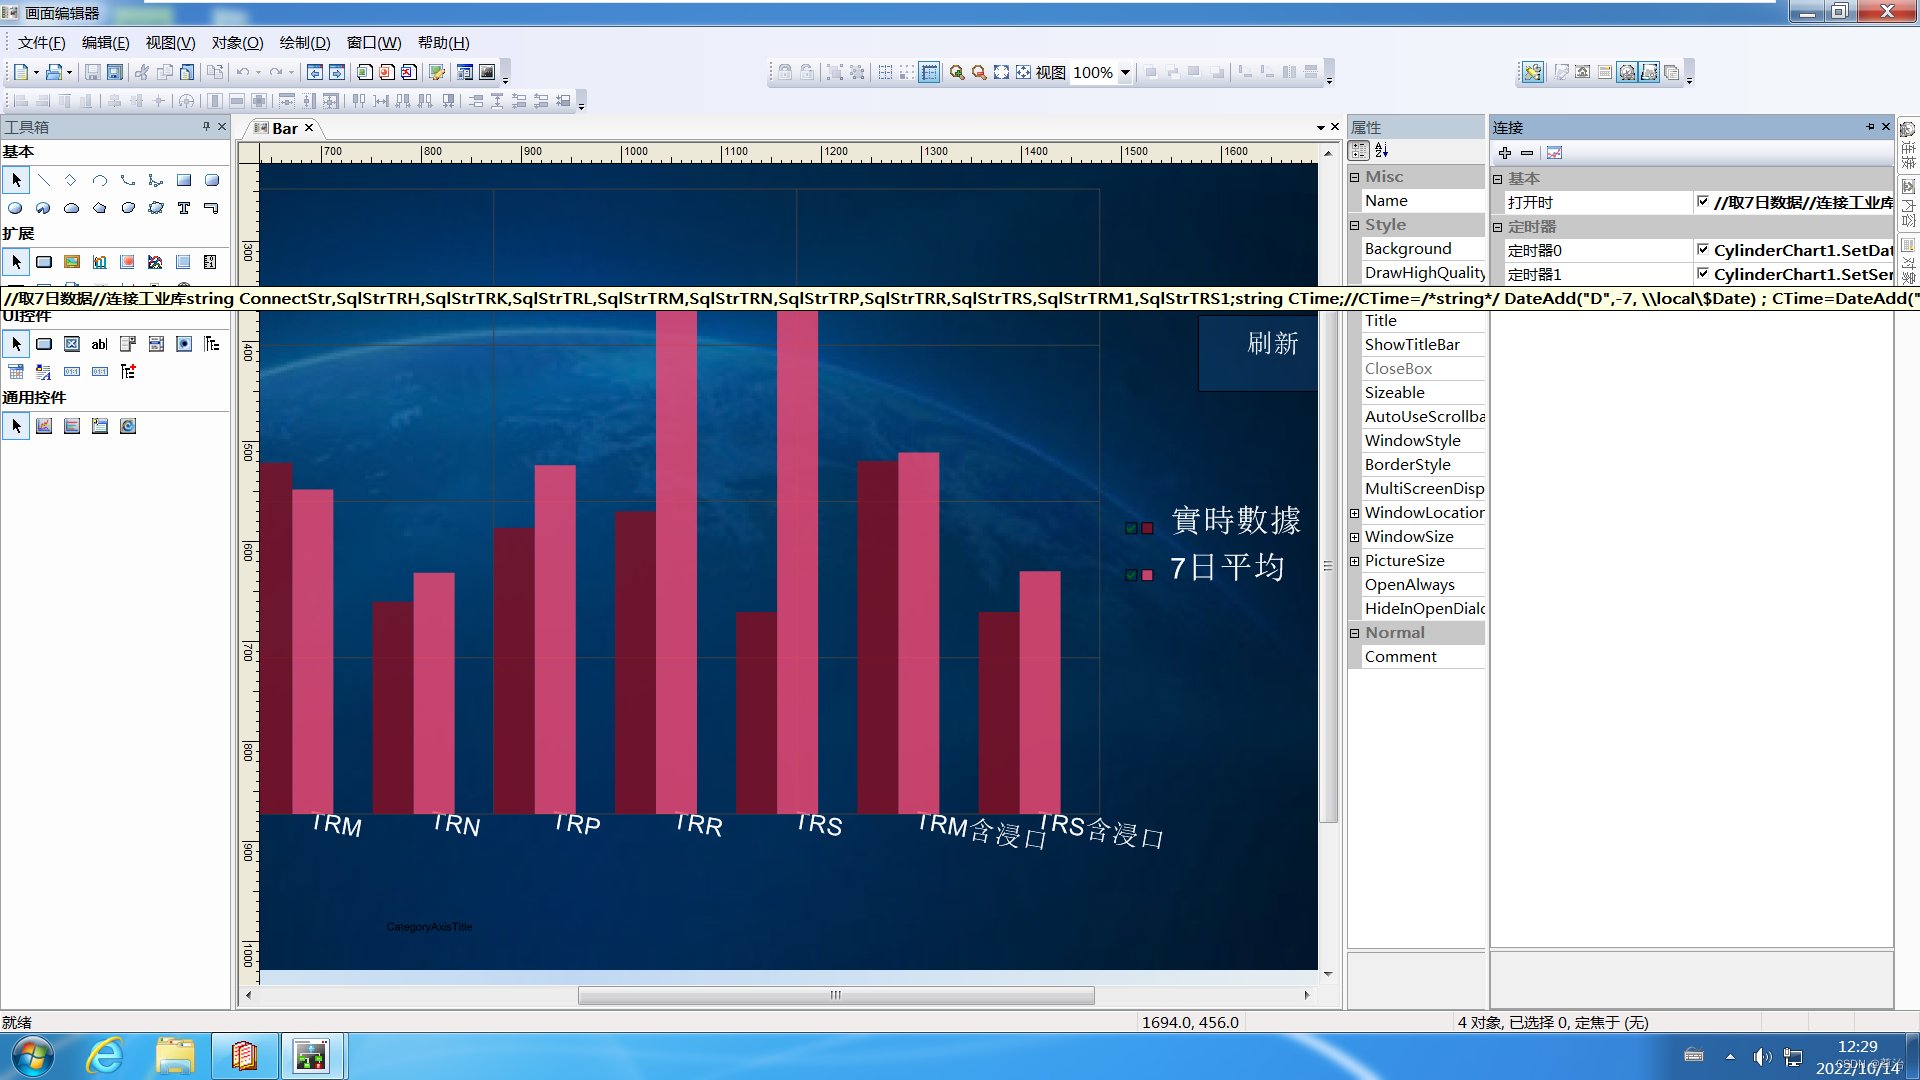Image resolution: width=1920 pixels, height=1080 pixels.
Task: Click the Save icon in toolbar
Action: click(x=92, y=72)
